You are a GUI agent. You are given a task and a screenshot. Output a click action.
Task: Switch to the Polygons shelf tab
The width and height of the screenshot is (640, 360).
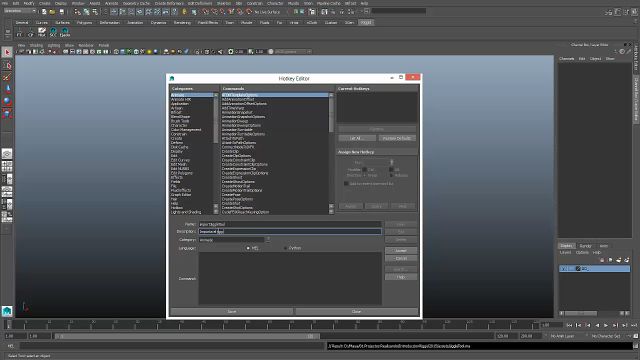84,22
